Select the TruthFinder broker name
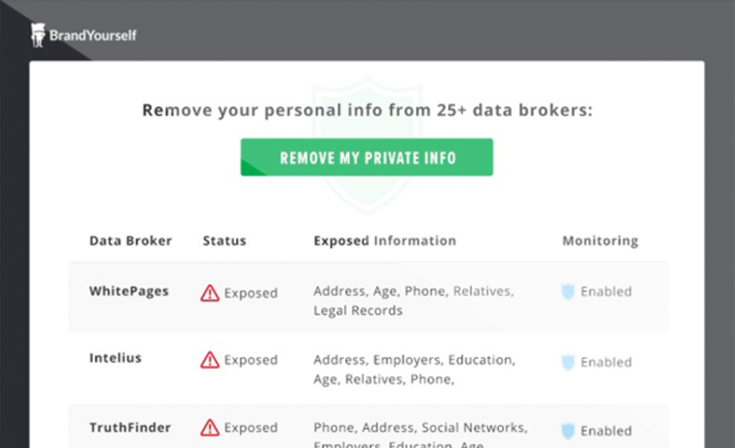 pos(130,426)
